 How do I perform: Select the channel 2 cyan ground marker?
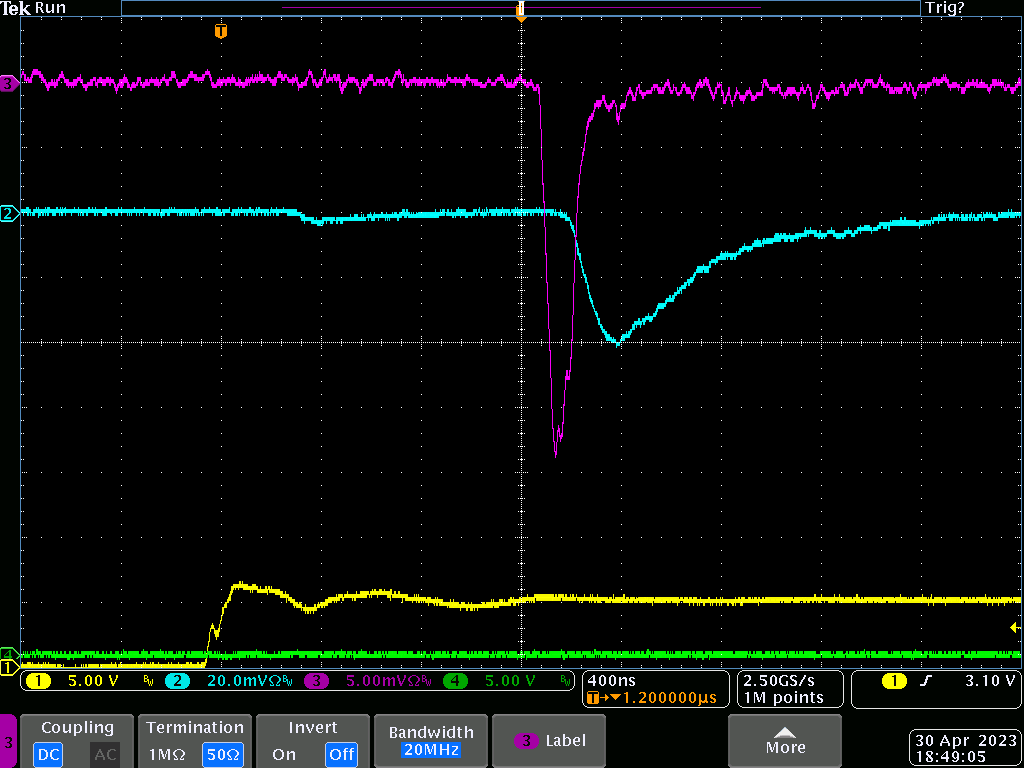pyautogui.click(x=8, y=213)
